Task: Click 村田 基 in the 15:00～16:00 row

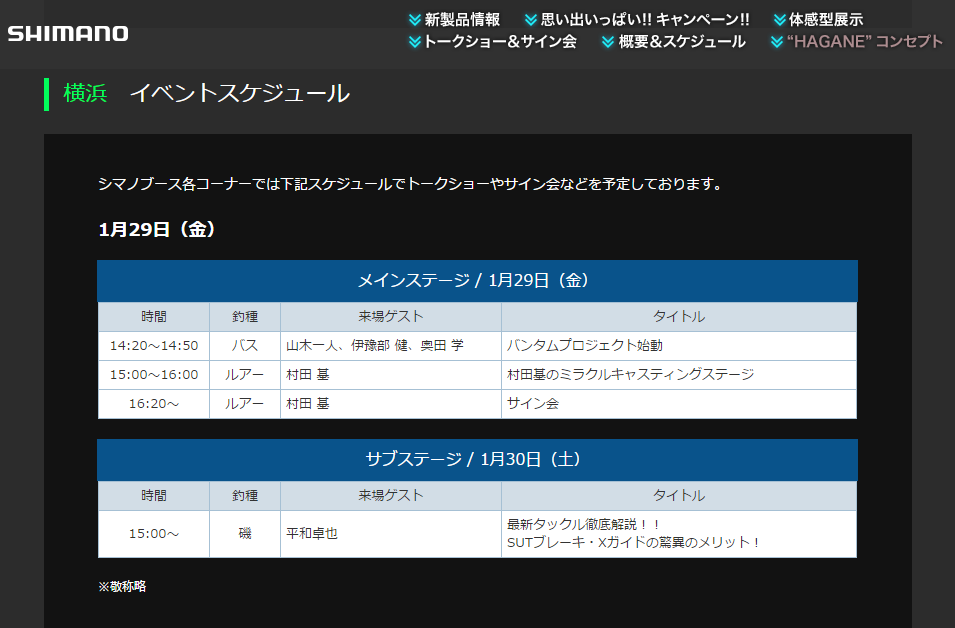Action: click(x=308, y=375)
